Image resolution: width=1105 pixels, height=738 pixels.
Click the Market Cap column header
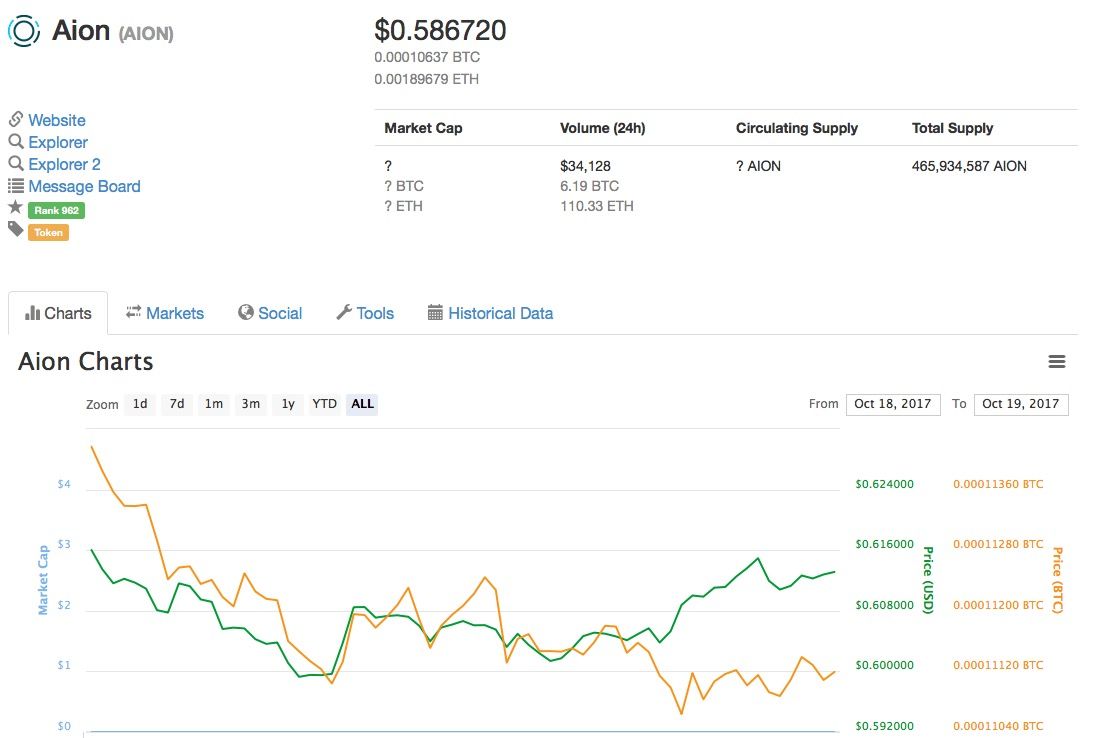coord(424,128)
